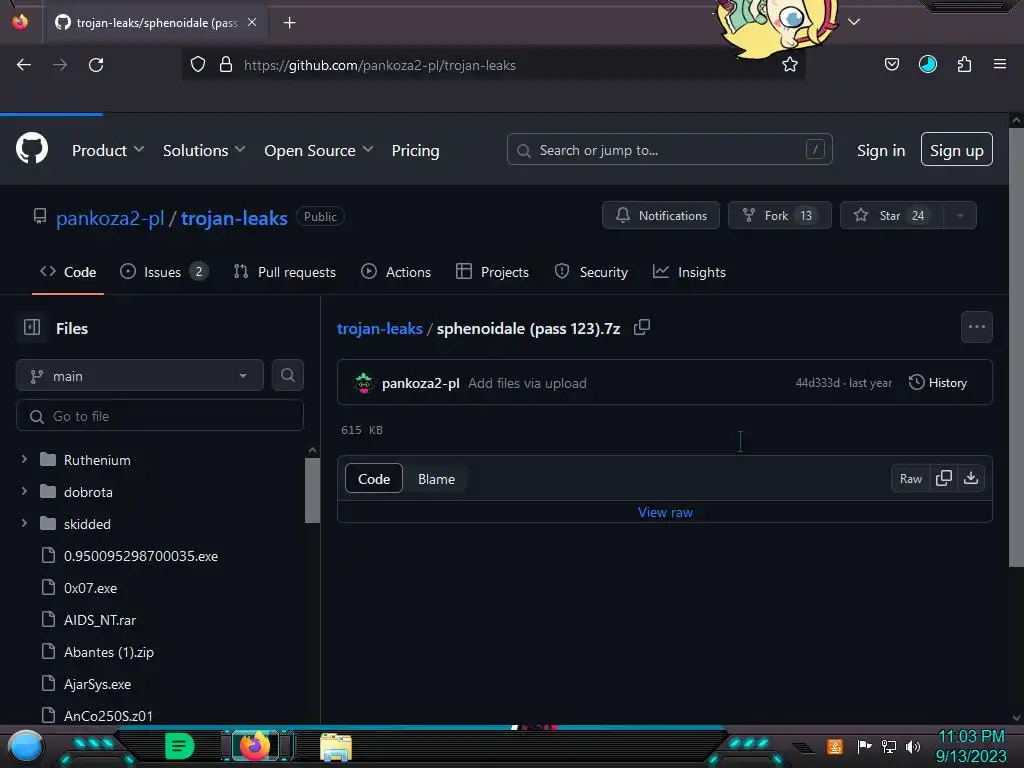The height and width of the screenshot is (768, 1024).
Task: Click the Notifications bell button
Action: coord(661,216)
